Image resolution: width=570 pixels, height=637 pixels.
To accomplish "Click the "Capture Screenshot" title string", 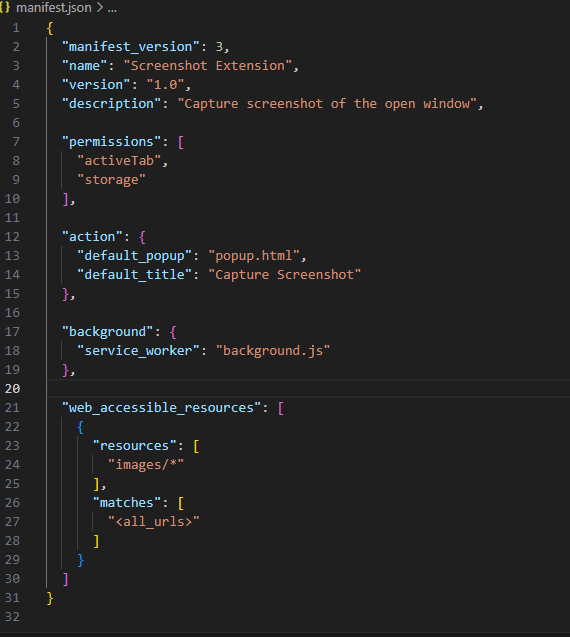I will (284, 275).
